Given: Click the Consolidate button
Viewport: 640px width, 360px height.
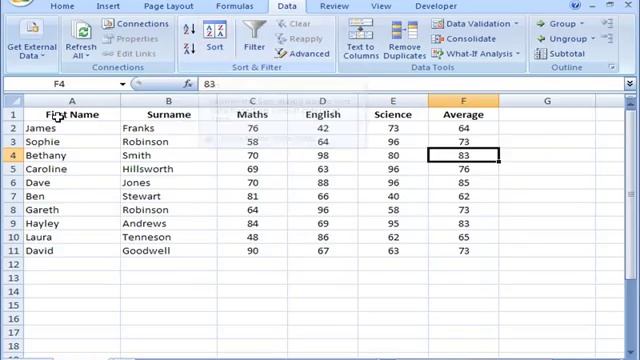Looking at the screenshot, I should 464,39.
